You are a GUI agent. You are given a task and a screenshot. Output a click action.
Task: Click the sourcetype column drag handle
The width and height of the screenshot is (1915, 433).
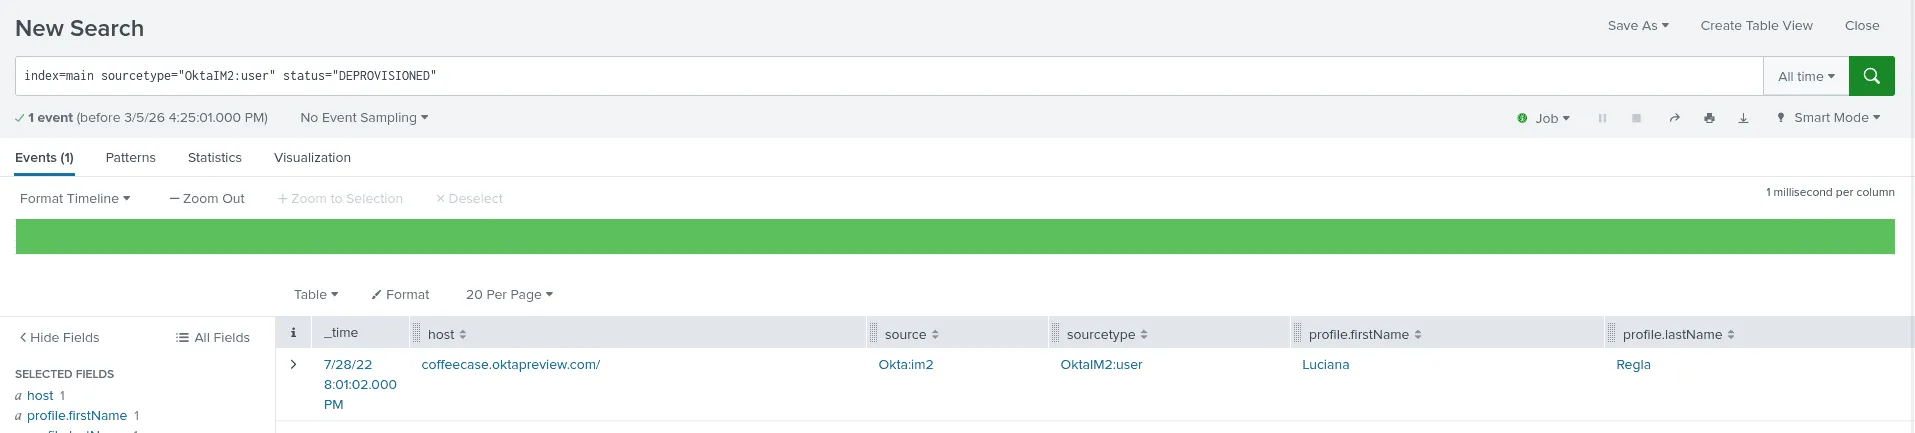point(1055,333)
